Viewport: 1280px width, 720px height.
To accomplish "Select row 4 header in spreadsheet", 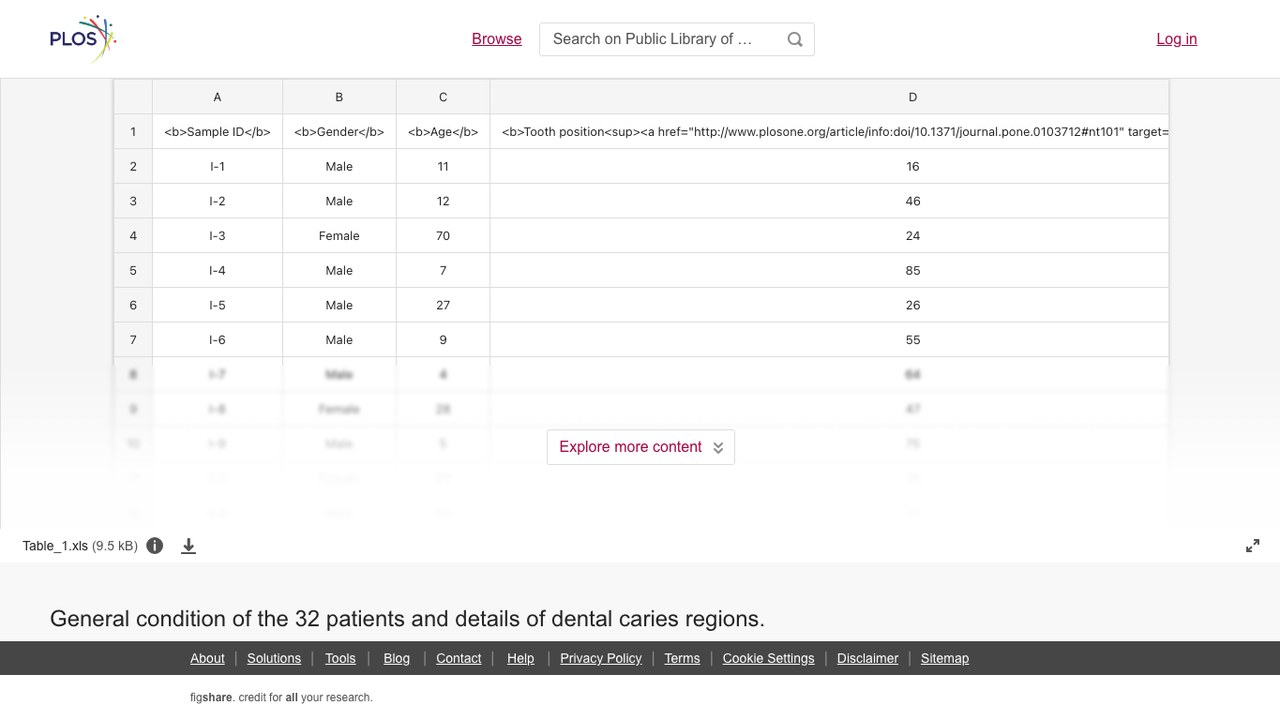I will 133,236.
